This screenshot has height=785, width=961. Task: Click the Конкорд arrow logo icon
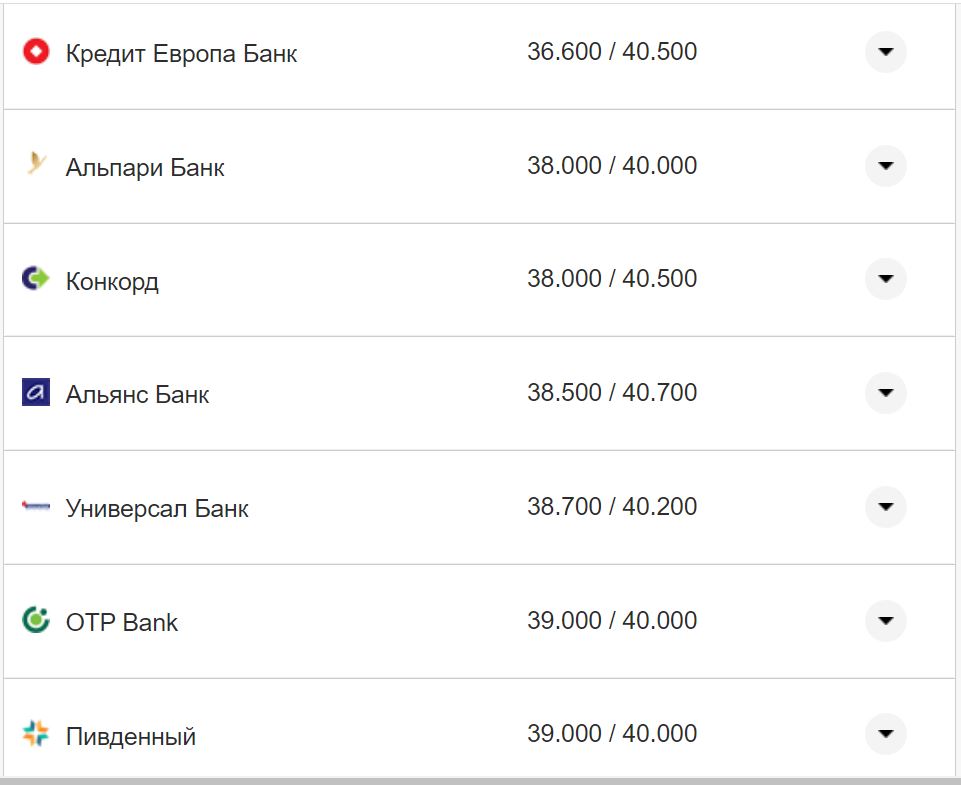point(36,278)
